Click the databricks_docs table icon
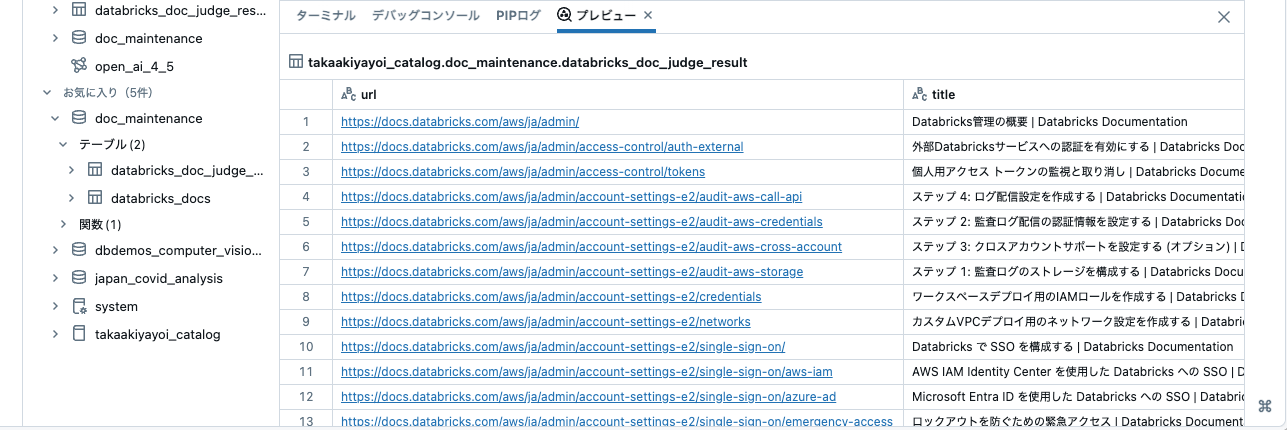The height and width of the screenshot is (430, 1287). pyautogui.click(x=95, y=198)
